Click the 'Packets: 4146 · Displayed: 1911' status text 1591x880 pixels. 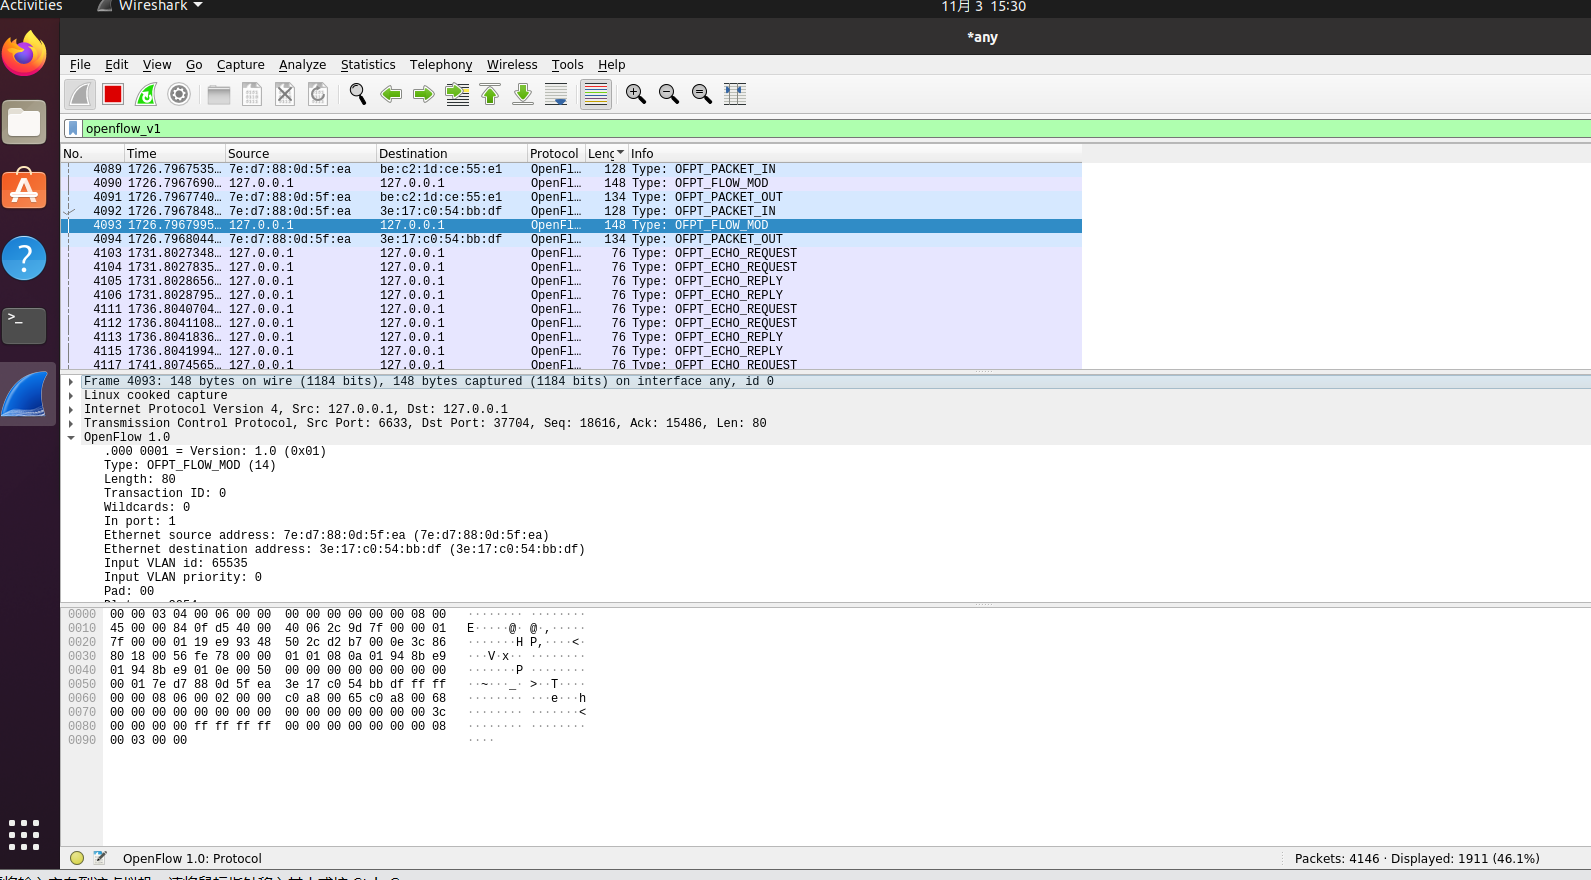click(1417, 858)
